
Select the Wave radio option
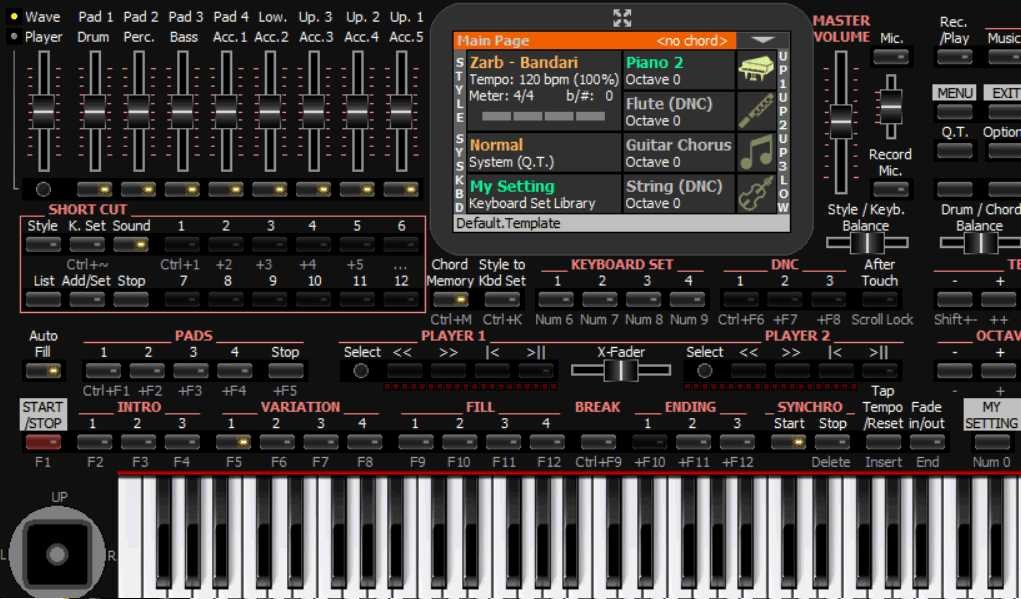(x=14, y=17)
